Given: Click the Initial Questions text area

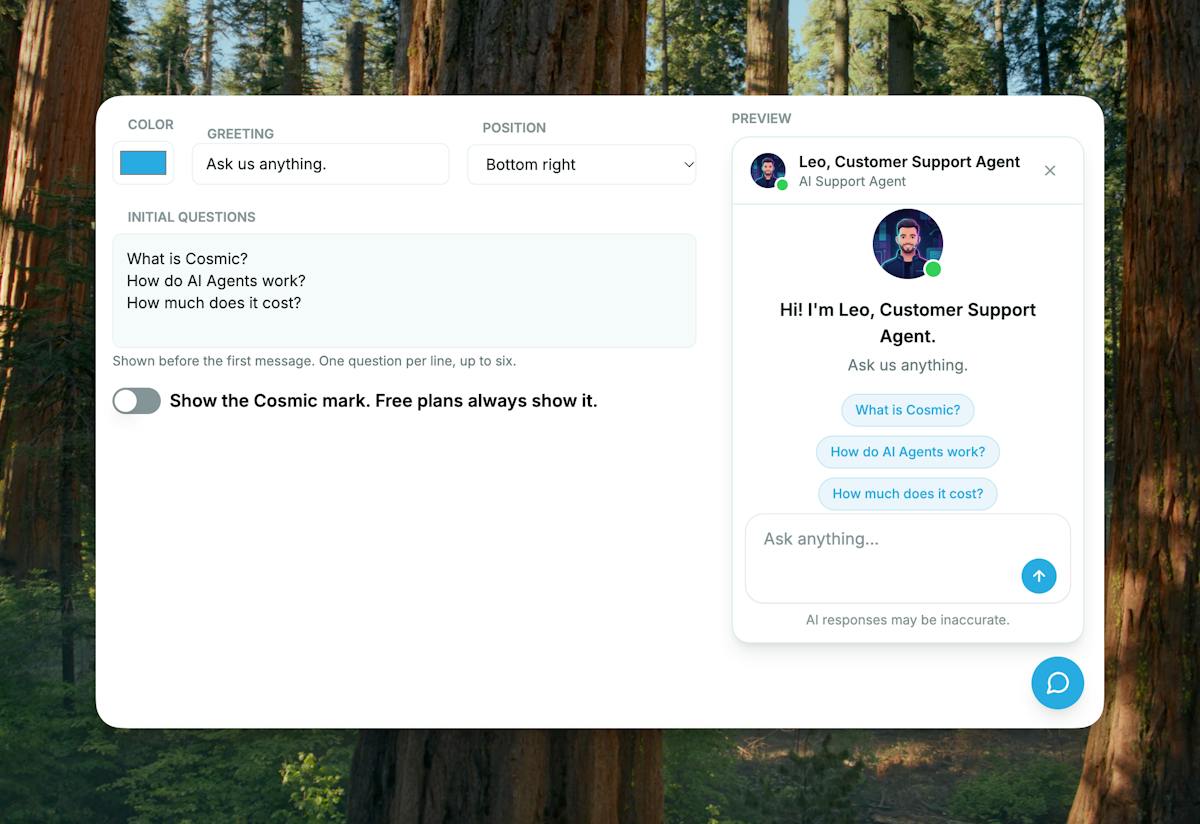Looking at the screenshot, I should (404, 291).
